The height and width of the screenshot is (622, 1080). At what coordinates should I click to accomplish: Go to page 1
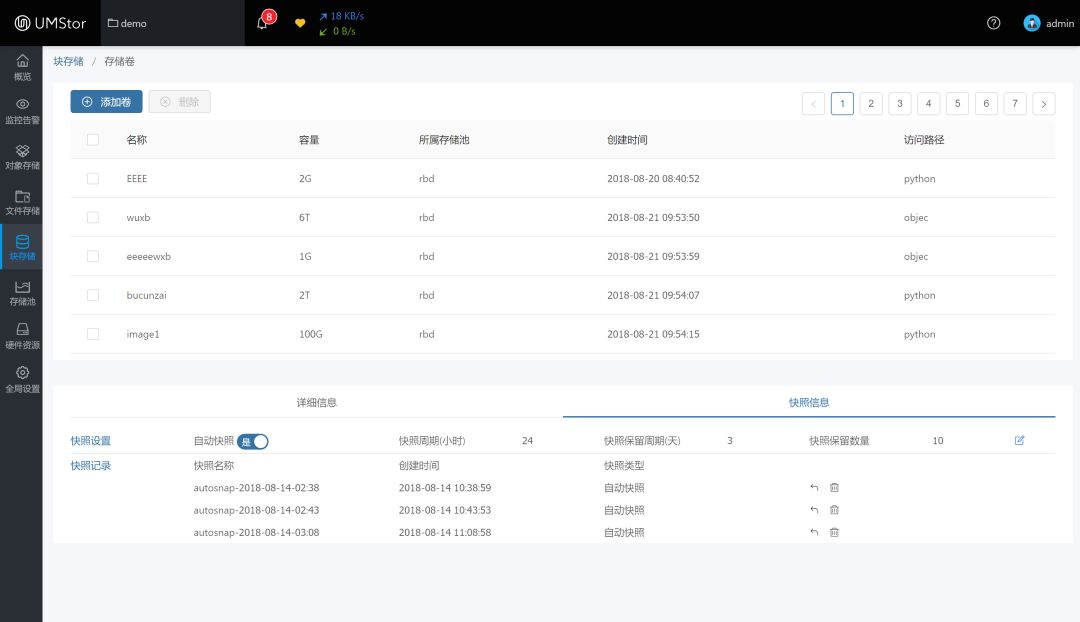842,104
